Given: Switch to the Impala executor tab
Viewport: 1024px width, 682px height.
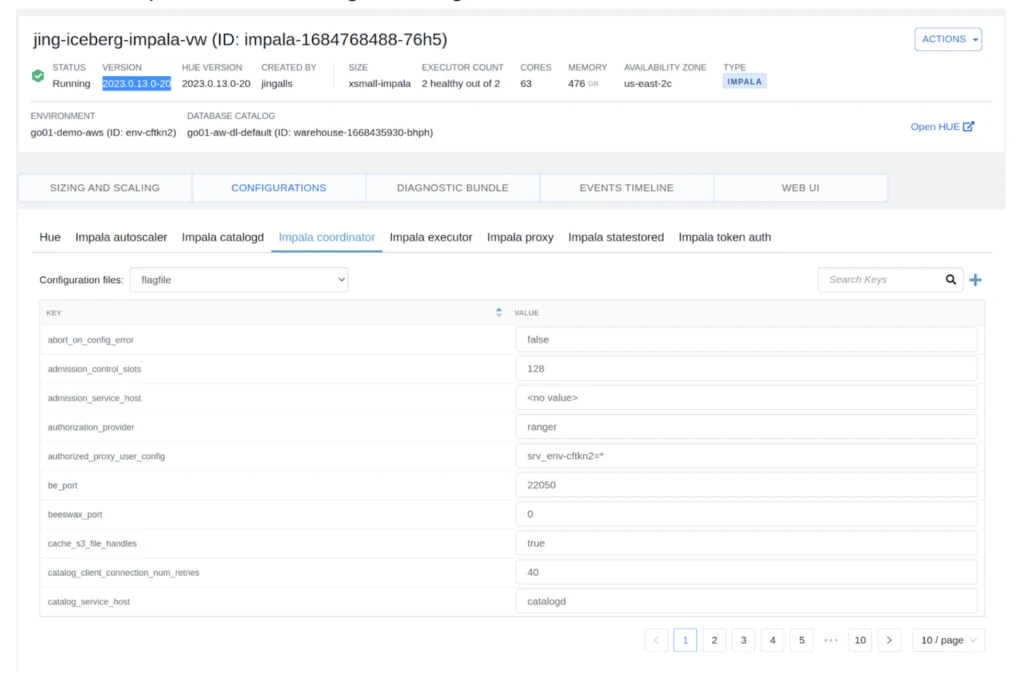Looking at the screenshot, I should [x=431, y=237].
